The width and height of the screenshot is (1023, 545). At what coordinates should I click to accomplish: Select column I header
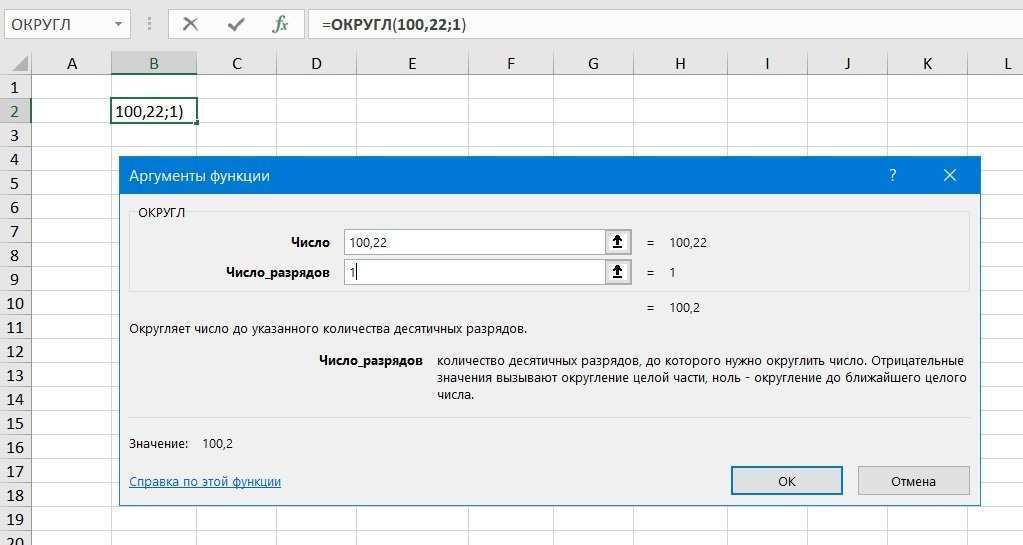pos(767,63)
